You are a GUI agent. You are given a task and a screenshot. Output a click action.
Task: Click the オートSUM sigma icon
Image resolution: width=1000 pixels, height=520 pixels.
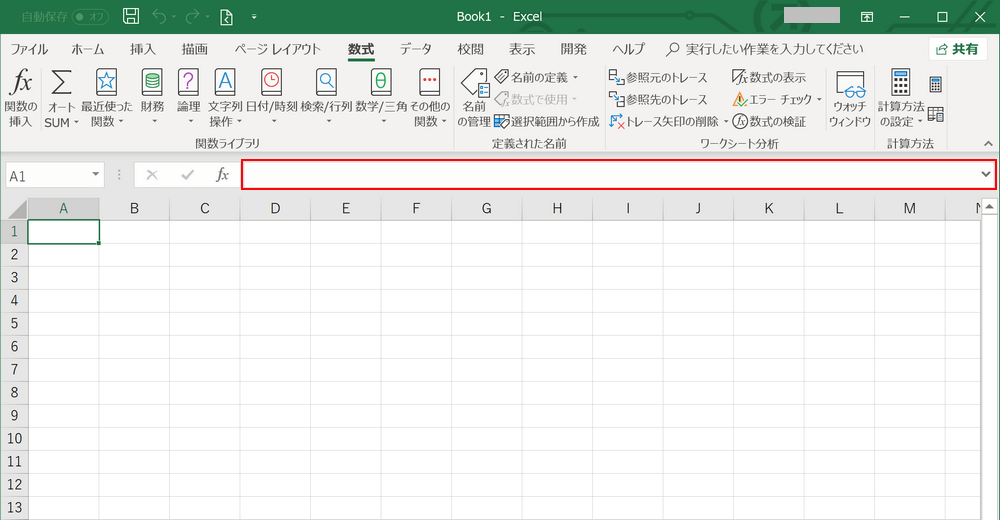point(61,82)
